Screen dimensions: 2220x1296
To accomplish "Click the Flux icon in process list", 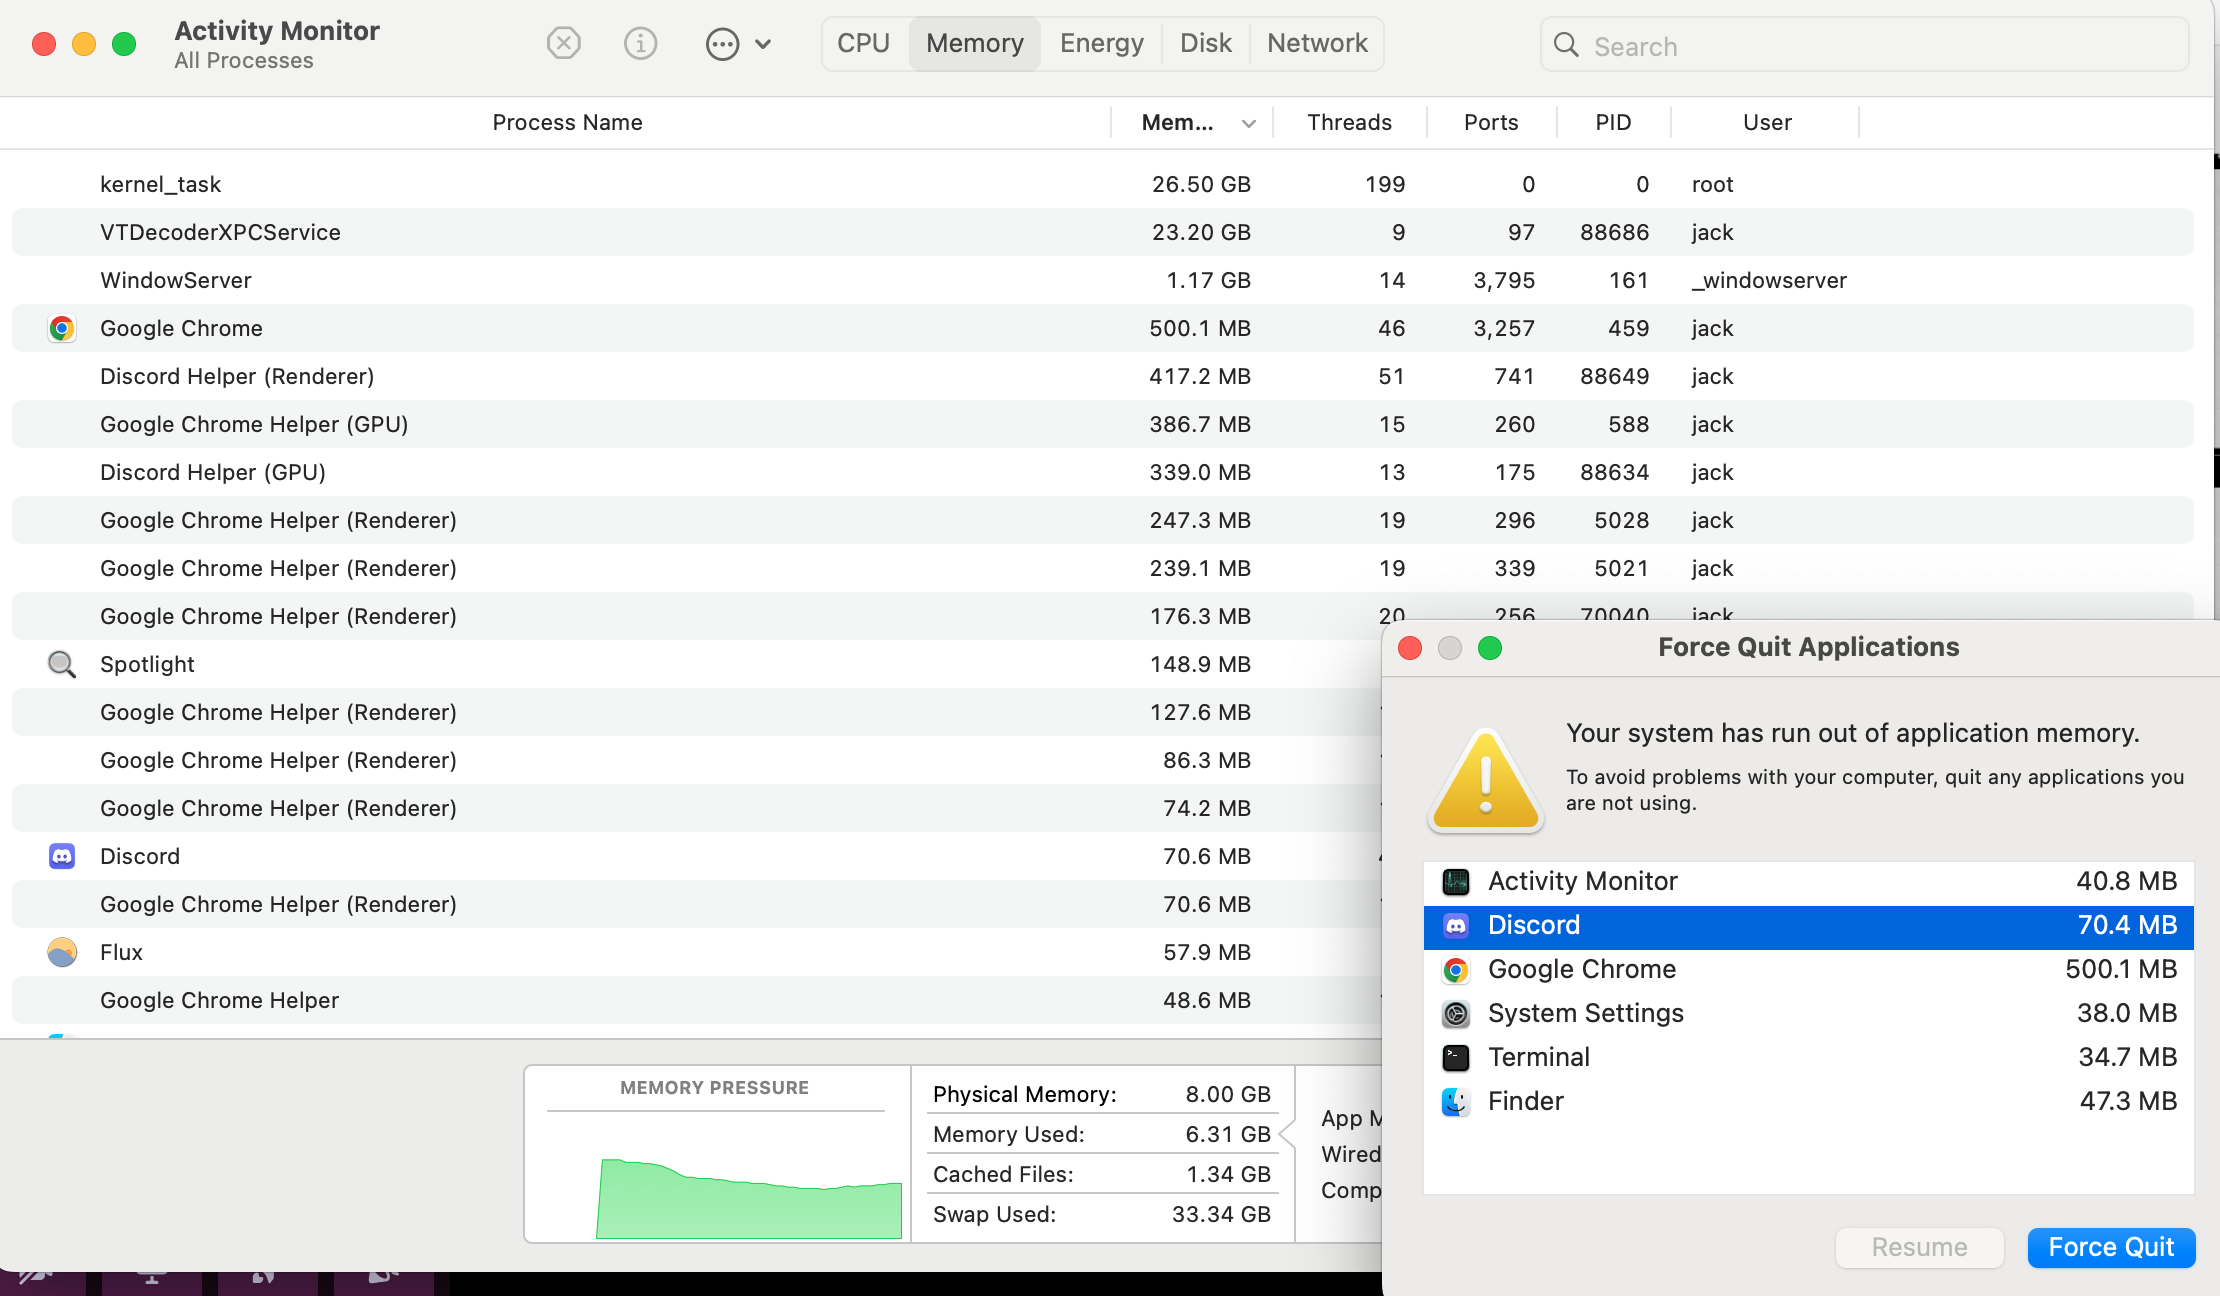I will pyautogui.click(x=62, y=952).
